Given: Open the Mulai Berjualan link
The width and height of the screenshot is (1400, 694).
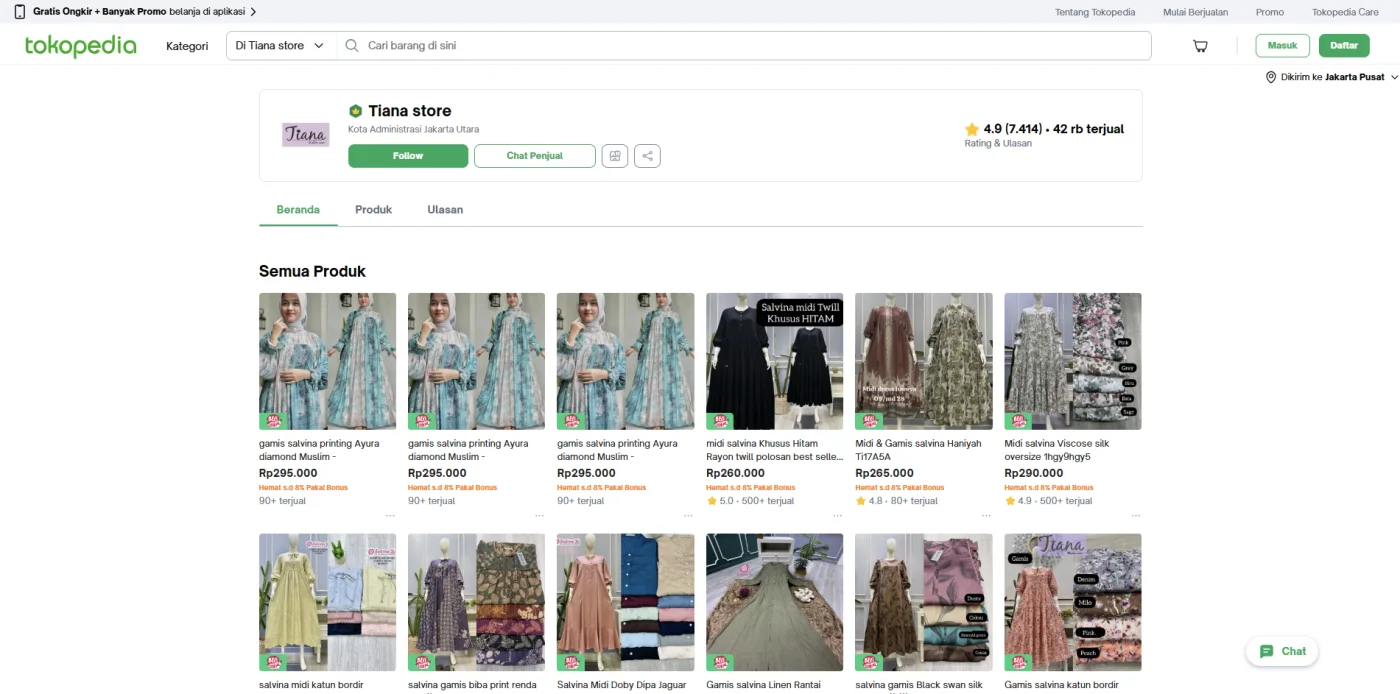Looking at the screenshot, I should pos(1195,12).
